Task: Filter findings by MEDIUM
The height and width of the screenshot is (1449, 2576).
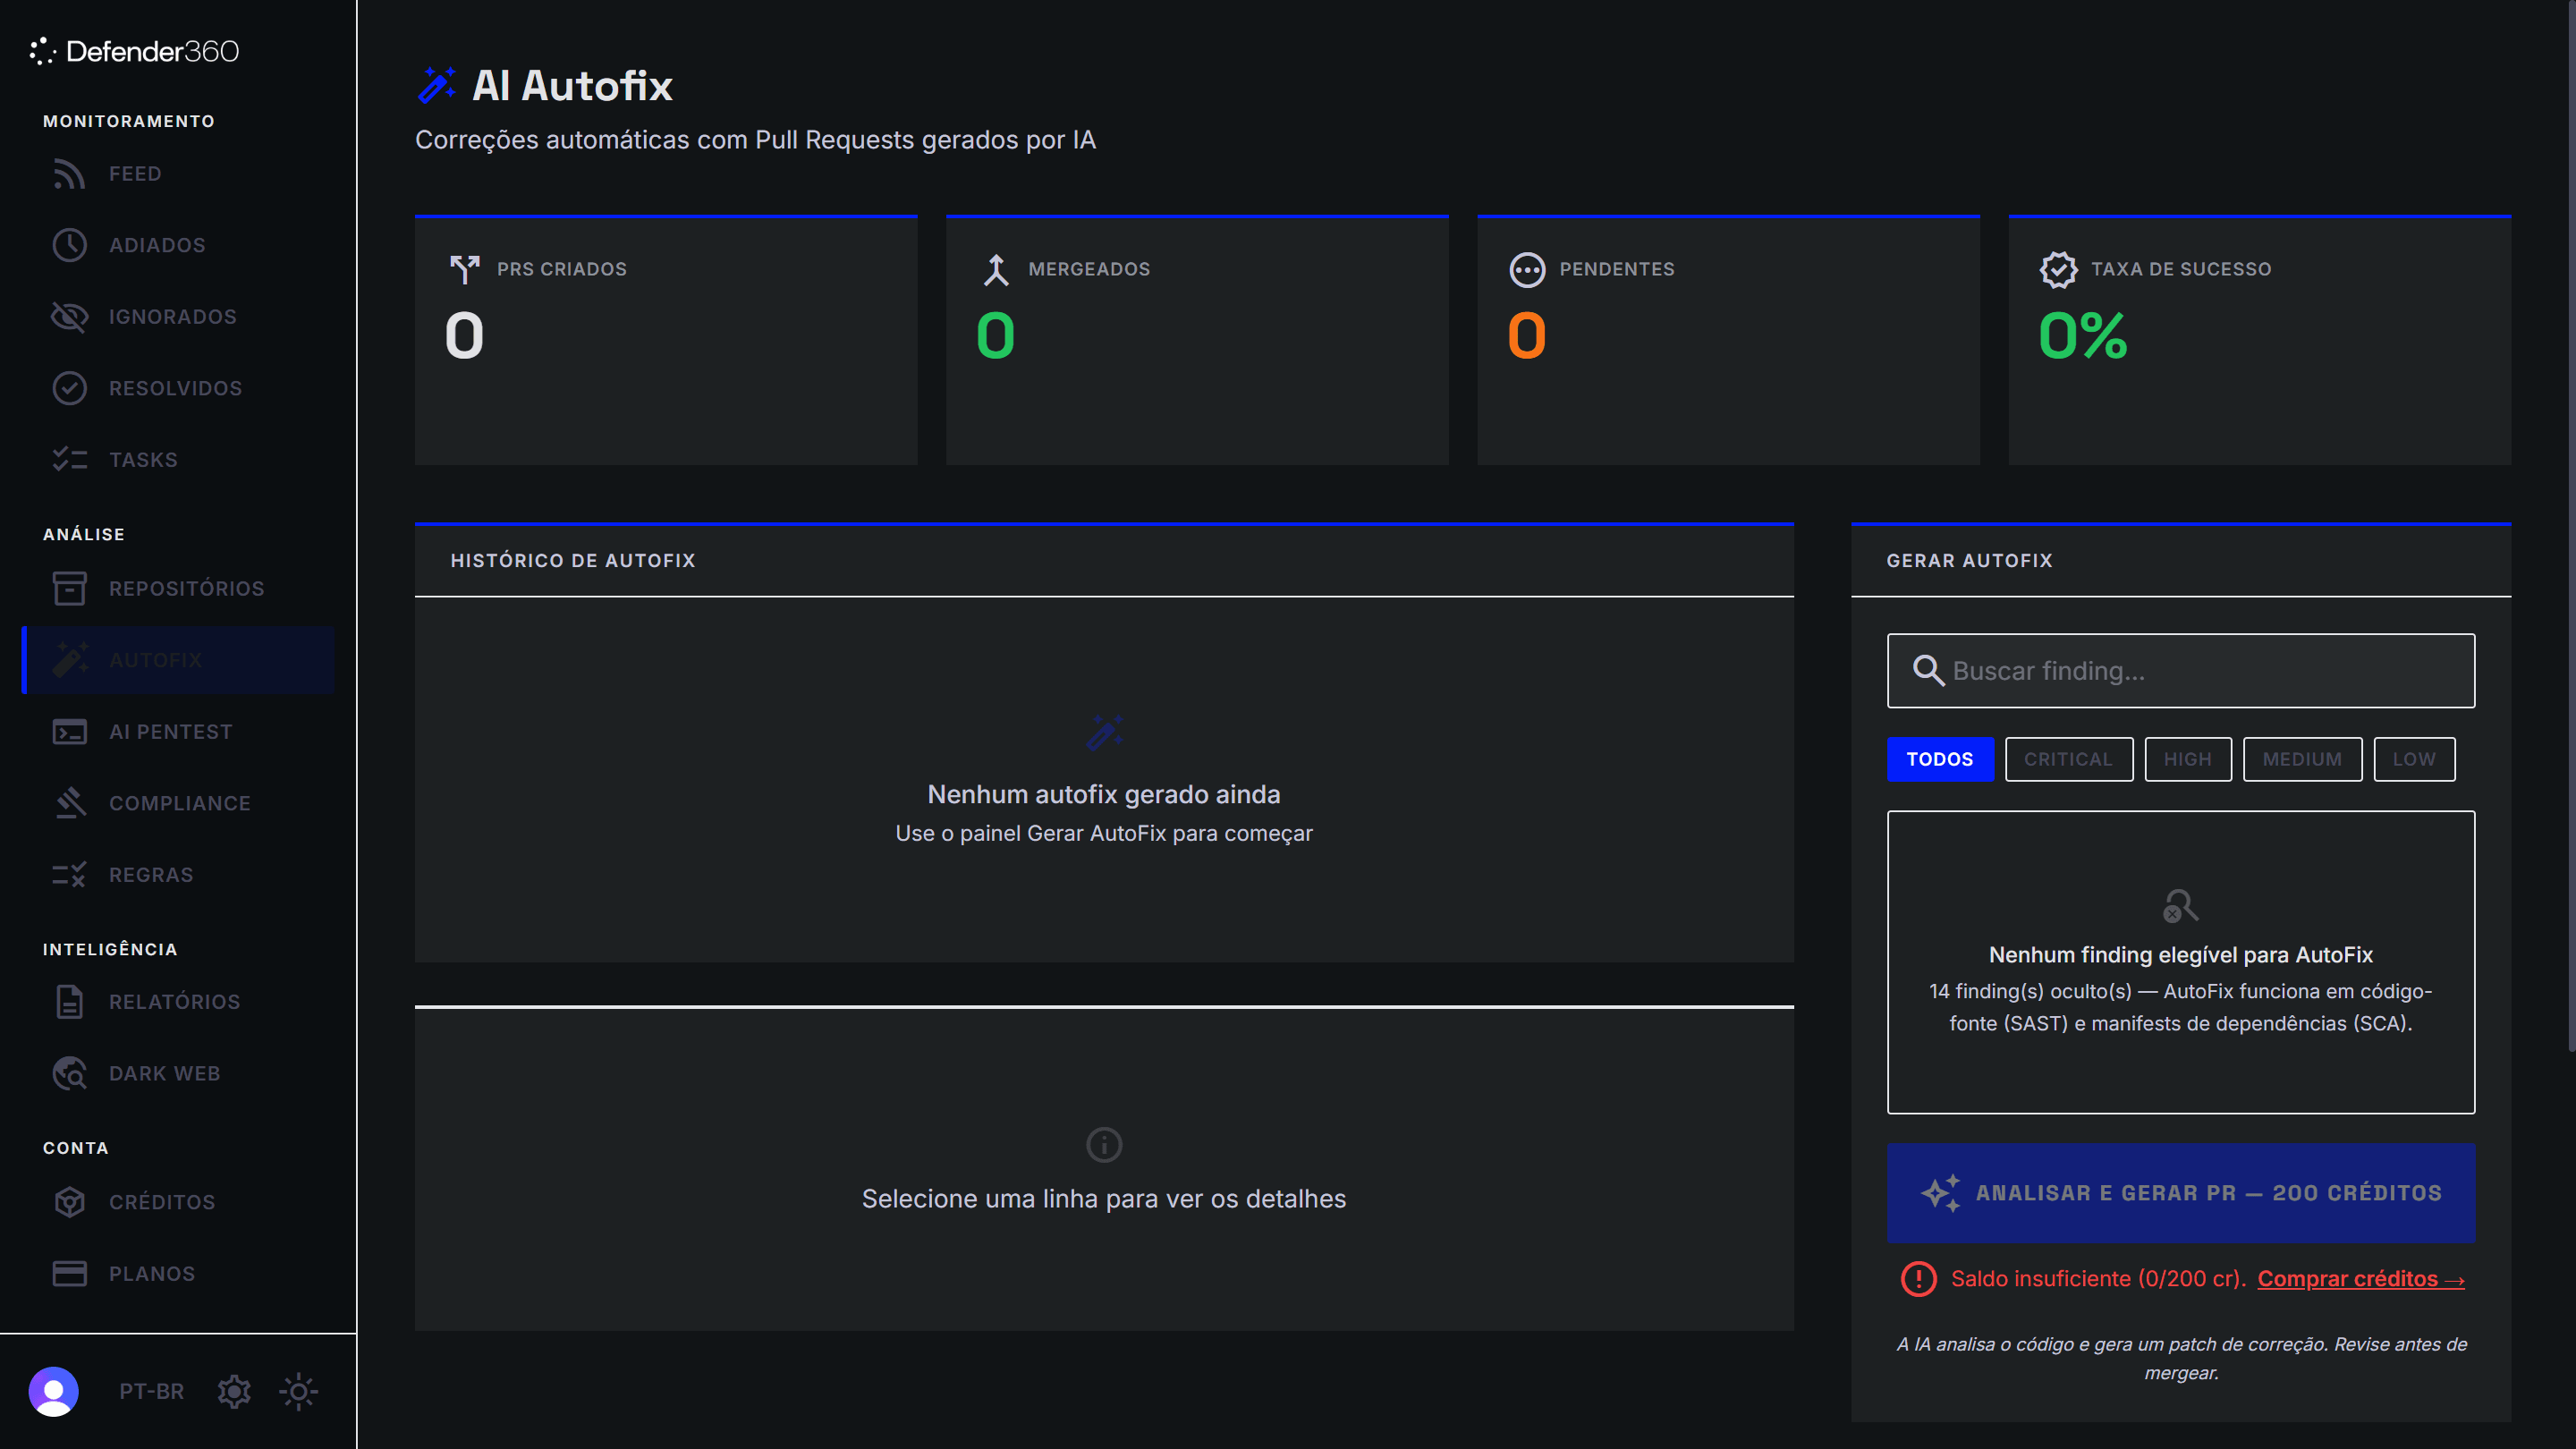Action: point(2302,760)
